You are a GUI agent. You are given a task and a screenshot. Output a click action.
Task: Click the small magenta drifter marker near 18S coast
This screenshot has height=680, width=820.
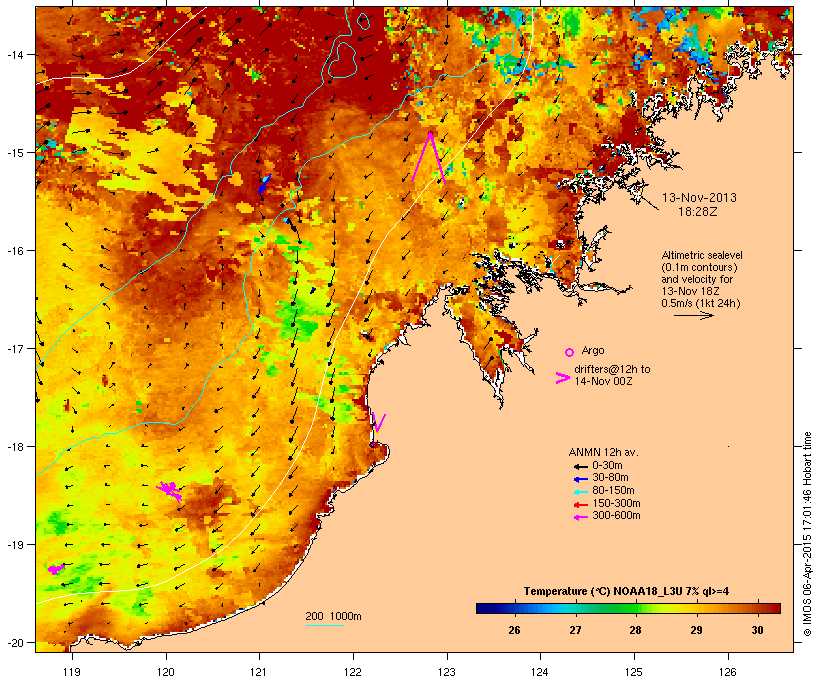[379, 423]
